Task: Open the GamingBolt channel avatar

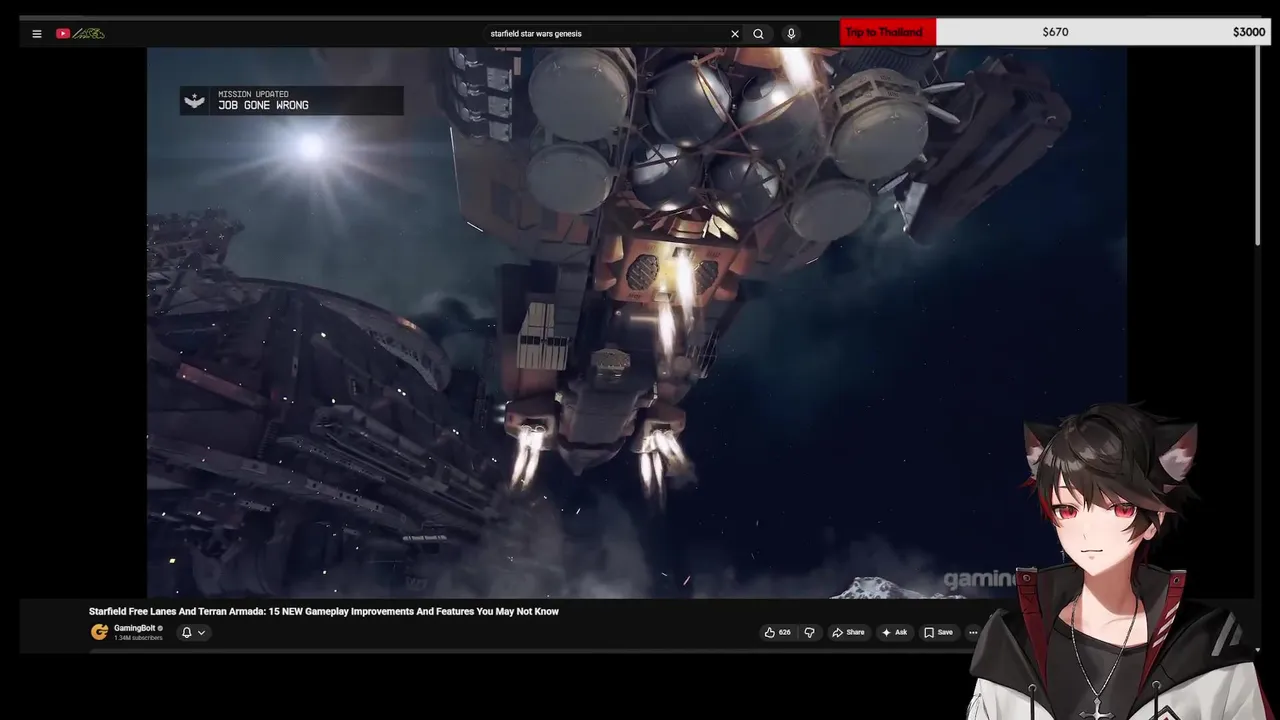Action: [x=99, y=632]
